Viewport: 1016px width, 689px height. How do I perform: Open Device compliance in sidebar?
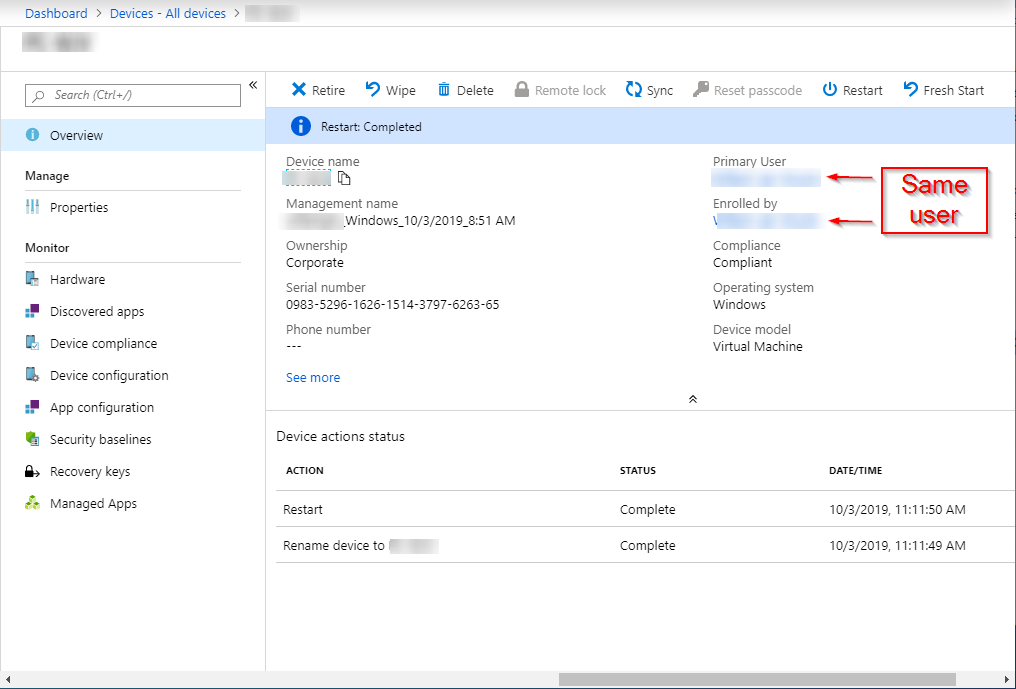pyautogui.click(x=103, y=344)
